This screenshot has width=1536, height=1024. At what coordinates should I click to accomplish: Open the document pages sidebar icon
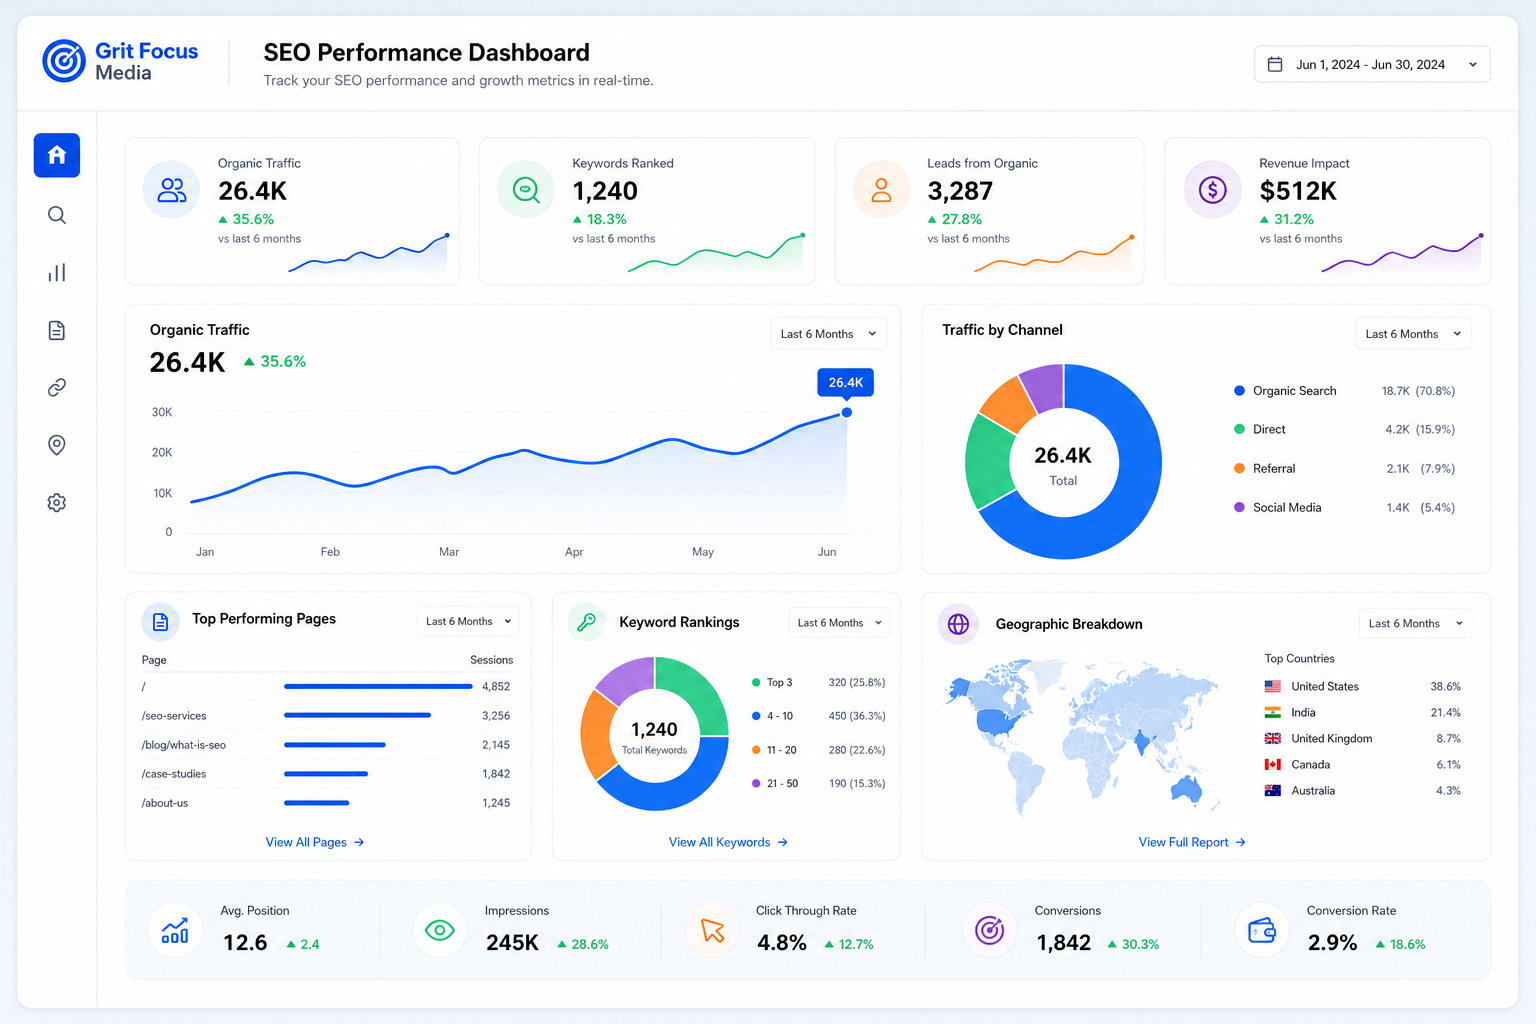pyautogui.click(x=57, y=330)
